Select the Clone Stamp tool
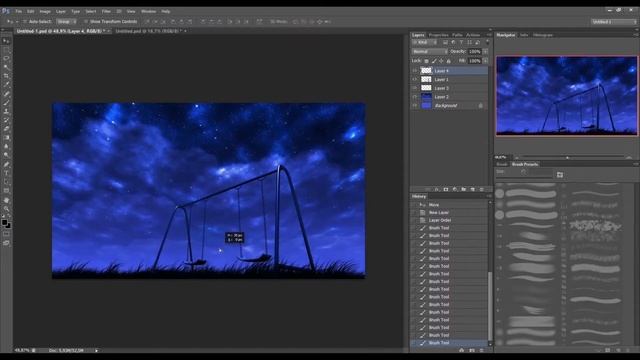The width and height of the screenshot is (640, 360). coord(6,111)
